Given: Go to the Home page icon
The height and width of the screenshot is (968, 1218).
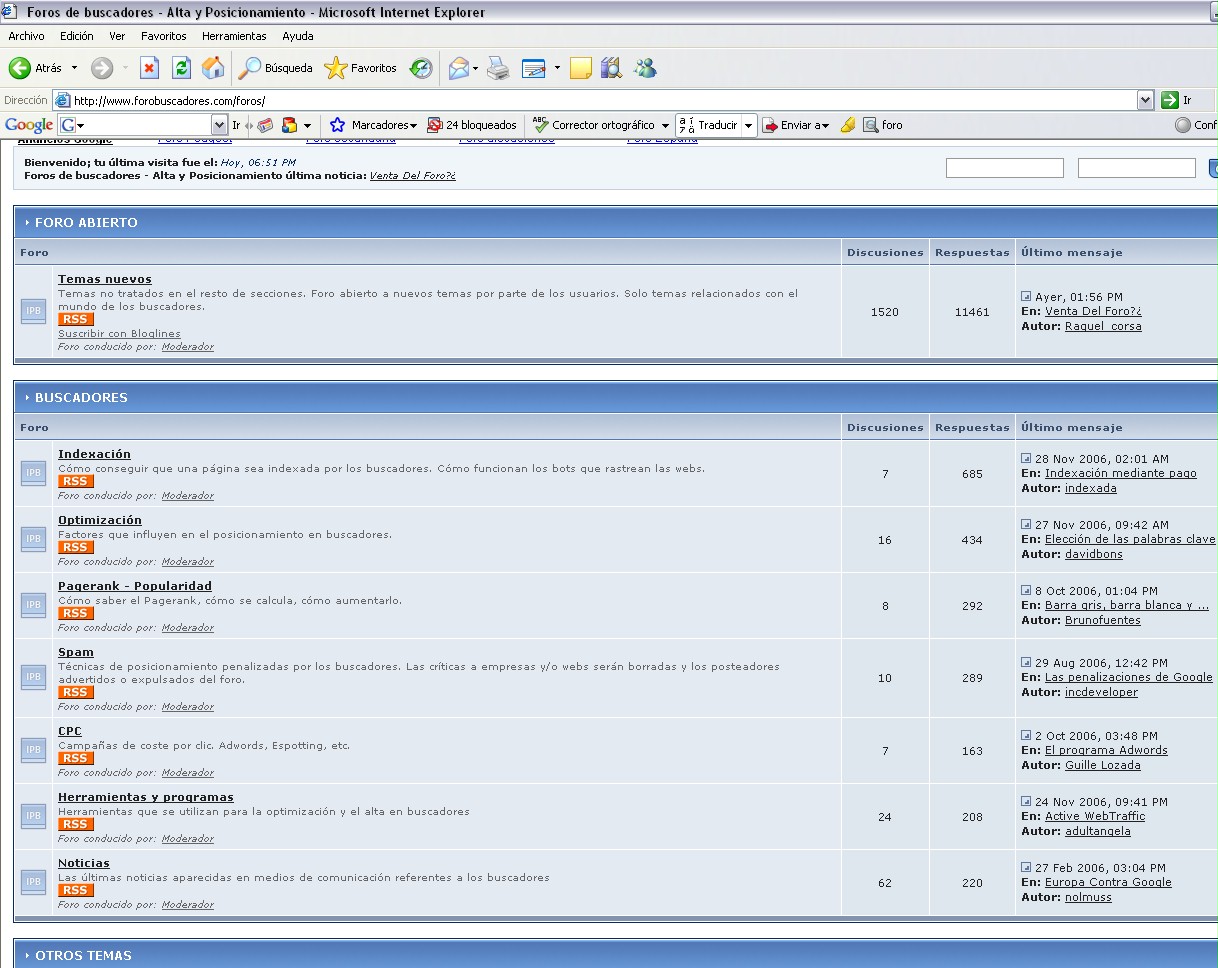Looking at the screenshot, I should point(213,68).
